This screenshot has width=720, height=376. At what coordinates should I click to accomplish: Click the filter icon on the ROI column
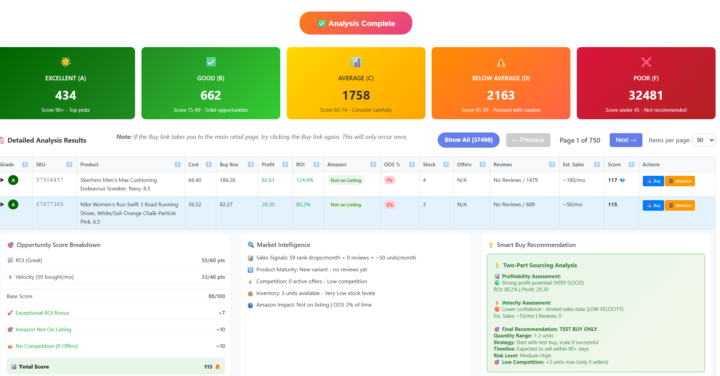point(316,164)
